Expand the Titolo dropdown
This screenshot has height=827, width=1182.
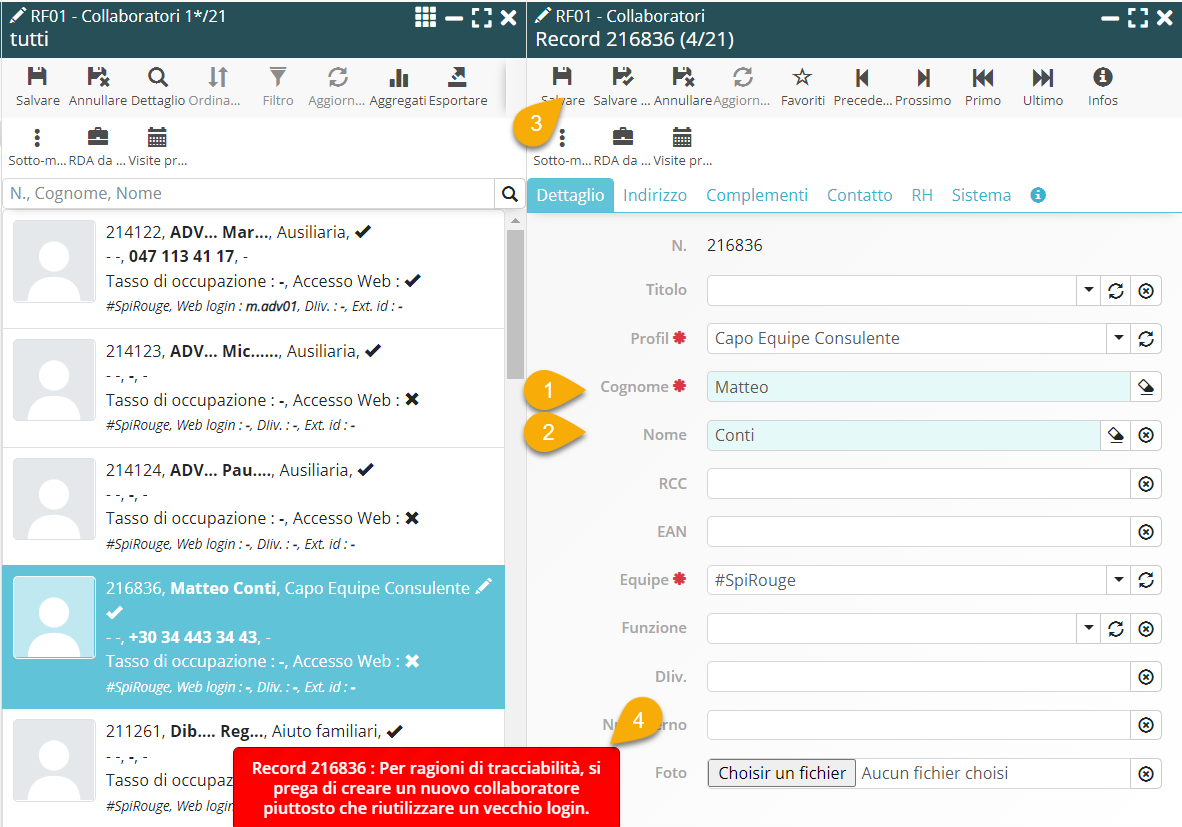point(1088,290)
